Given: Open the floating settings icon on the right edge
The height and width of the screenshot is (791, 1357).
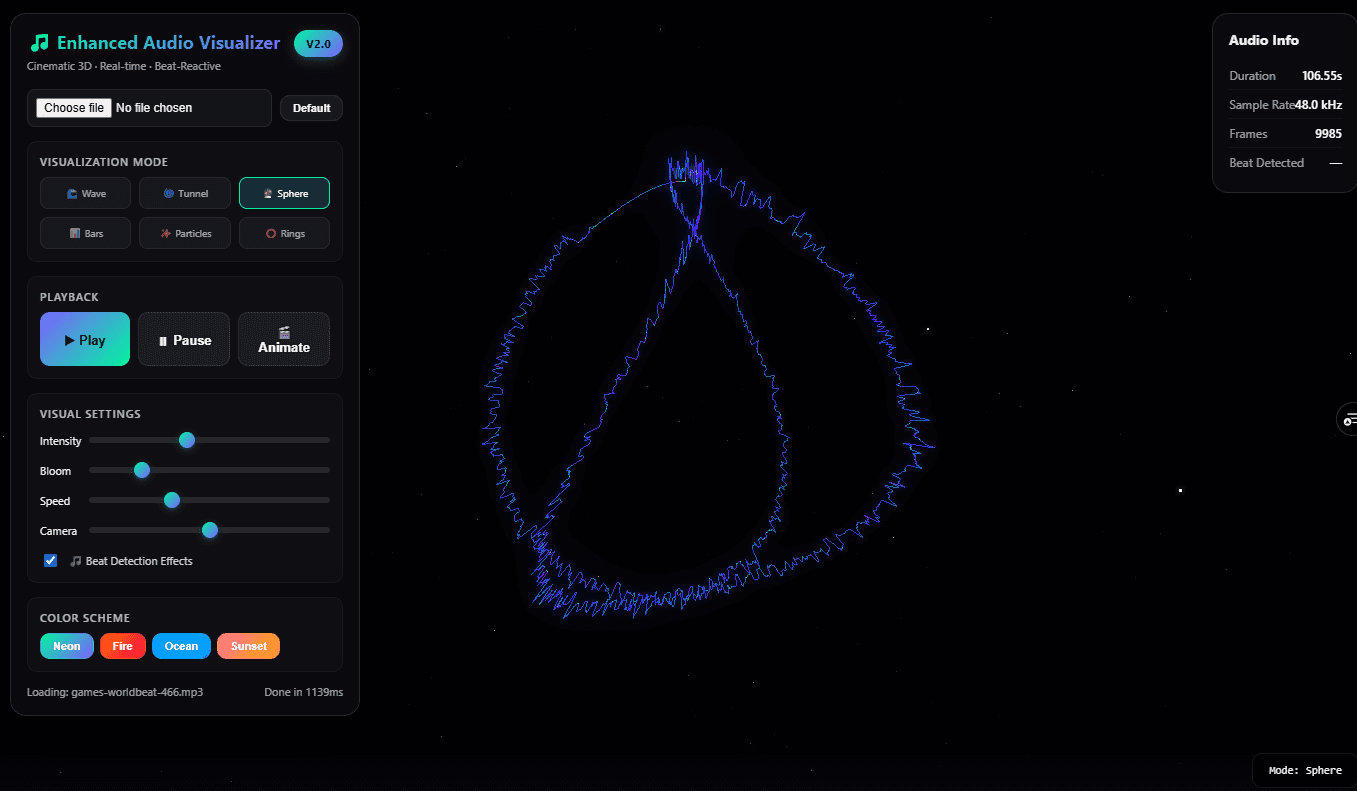Looking at the screenshot, I should [x=1348, y=419].
